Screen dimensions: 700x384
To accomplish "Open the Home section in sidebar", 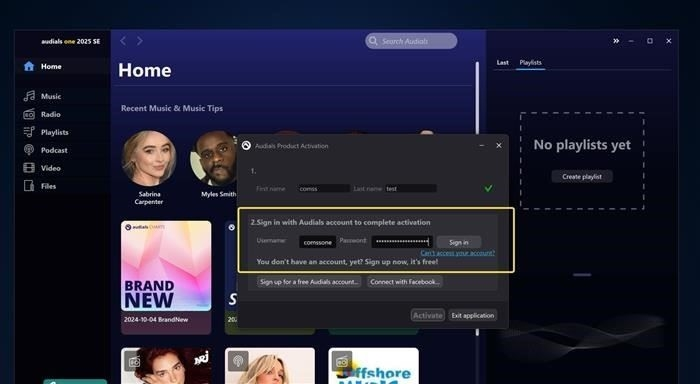I will (62, 67).
